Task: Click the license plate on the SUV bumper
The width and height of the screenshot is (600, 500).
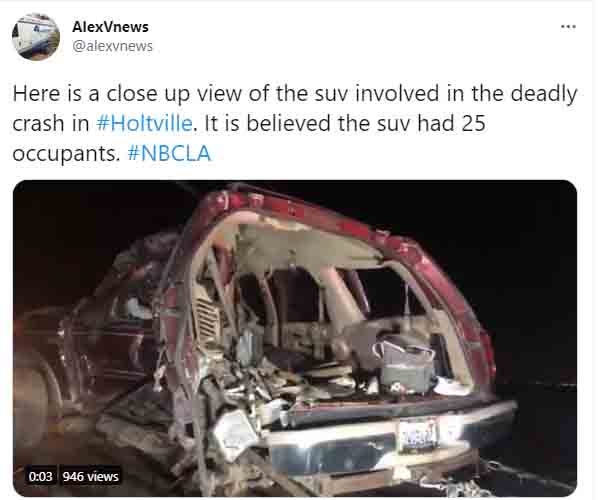Action: 418,435
